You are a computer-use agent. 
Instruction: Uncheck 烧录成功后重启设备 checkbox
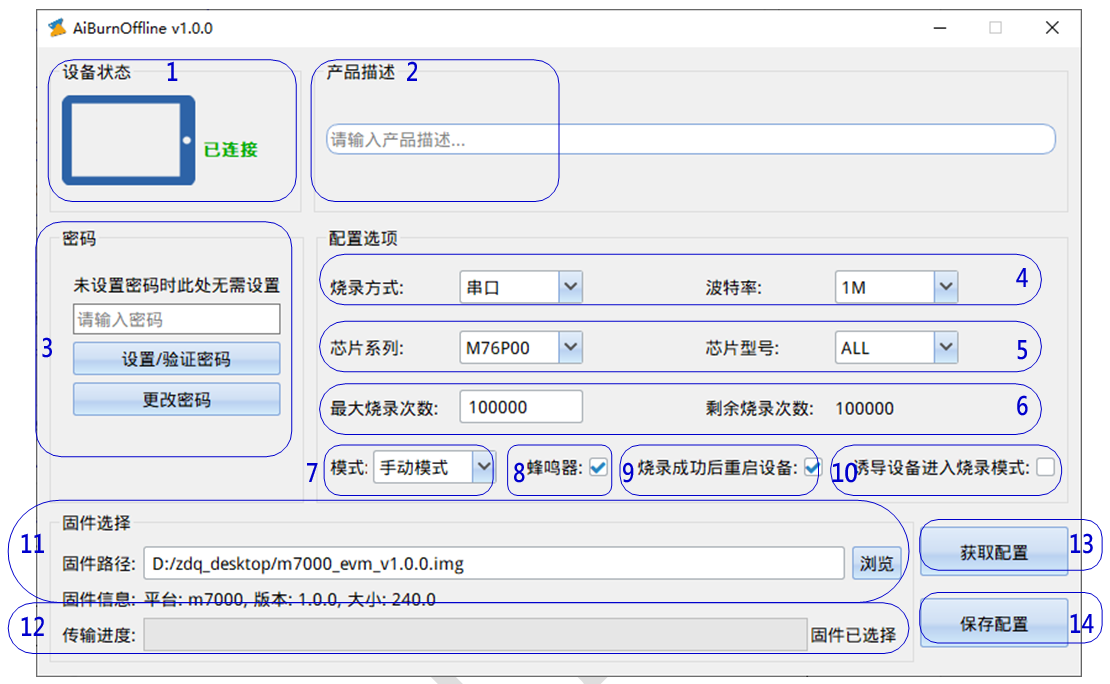point(812,467)
